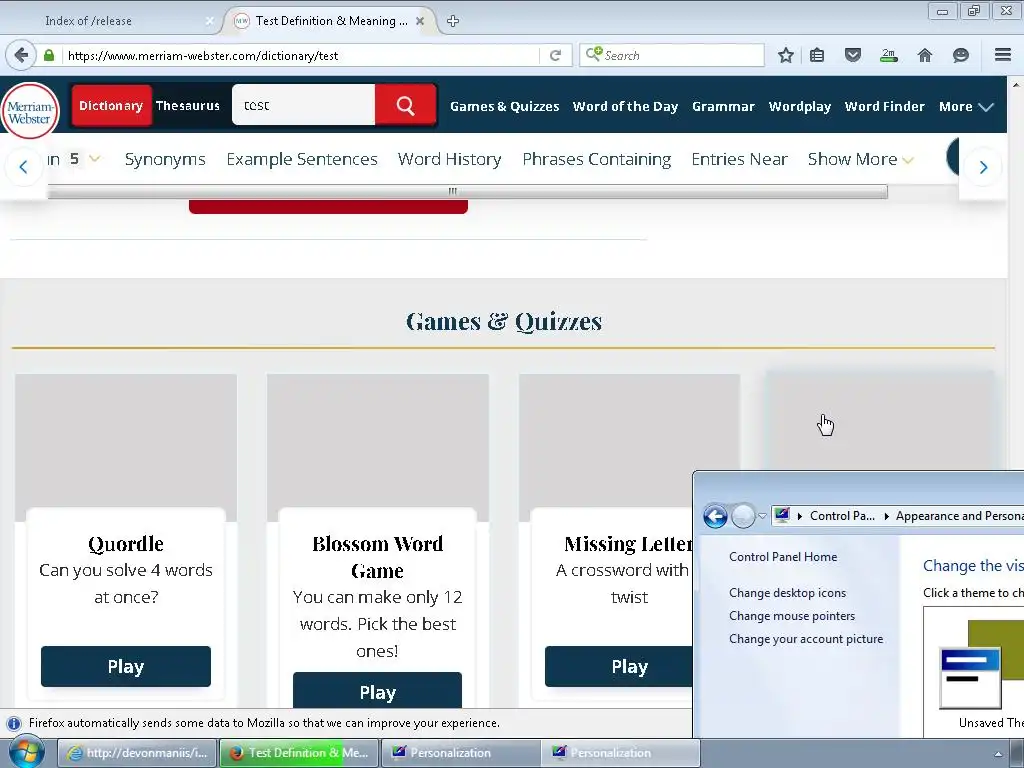Close the Test Definition & Meaning tab
The width and height of the screenshot is (1024, 768).
click(420, 21)
